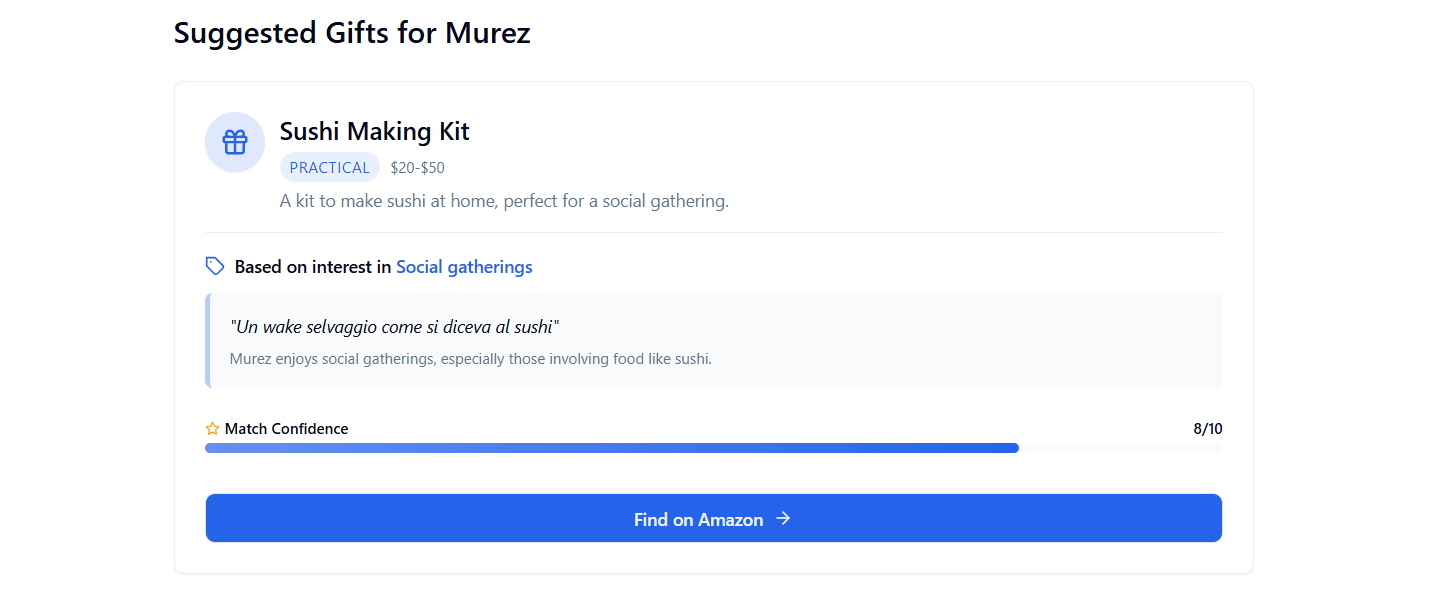The width and height of the screenshot is (1430, 594).
Task: Select the PRACTICAL category badge
Action: pos(329,168)
